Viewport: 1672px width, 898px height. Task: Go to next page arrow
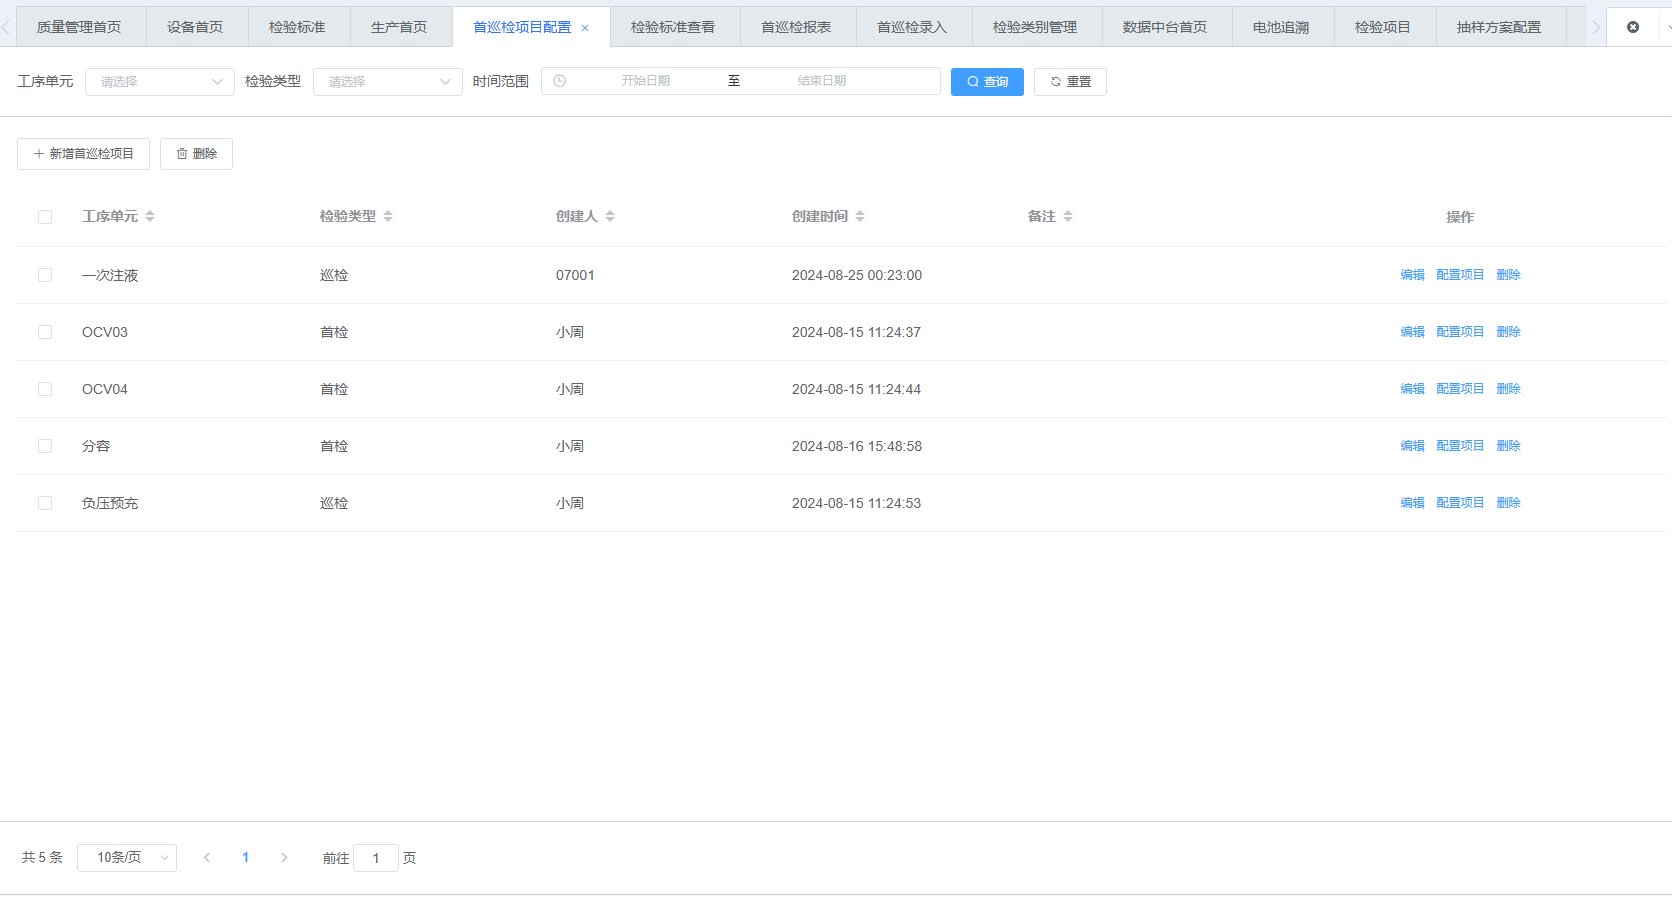284,858
